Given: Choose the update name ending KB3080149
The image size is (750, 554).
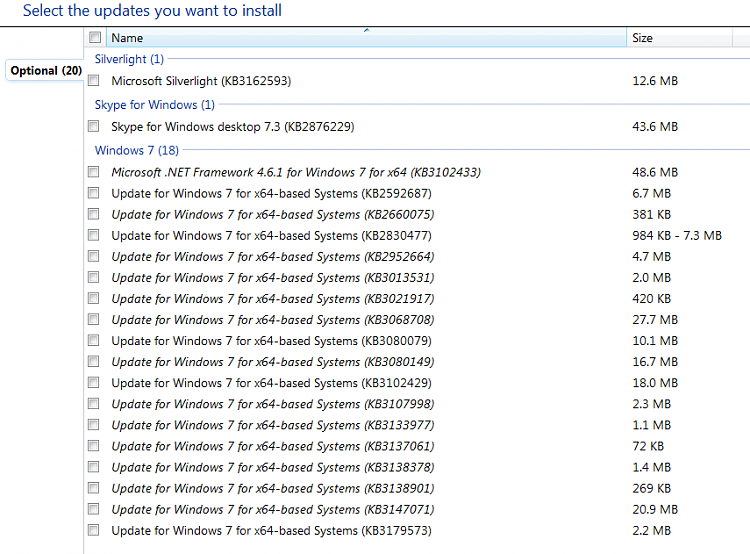Looking at the screenshot, I should (x=273, y=362).
